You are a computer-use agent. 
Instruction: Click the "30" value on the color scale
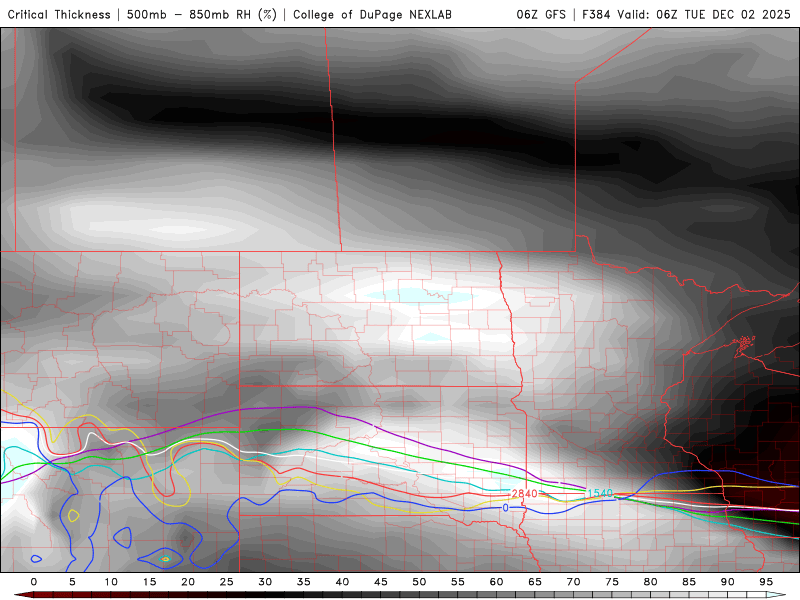(265, 582)
